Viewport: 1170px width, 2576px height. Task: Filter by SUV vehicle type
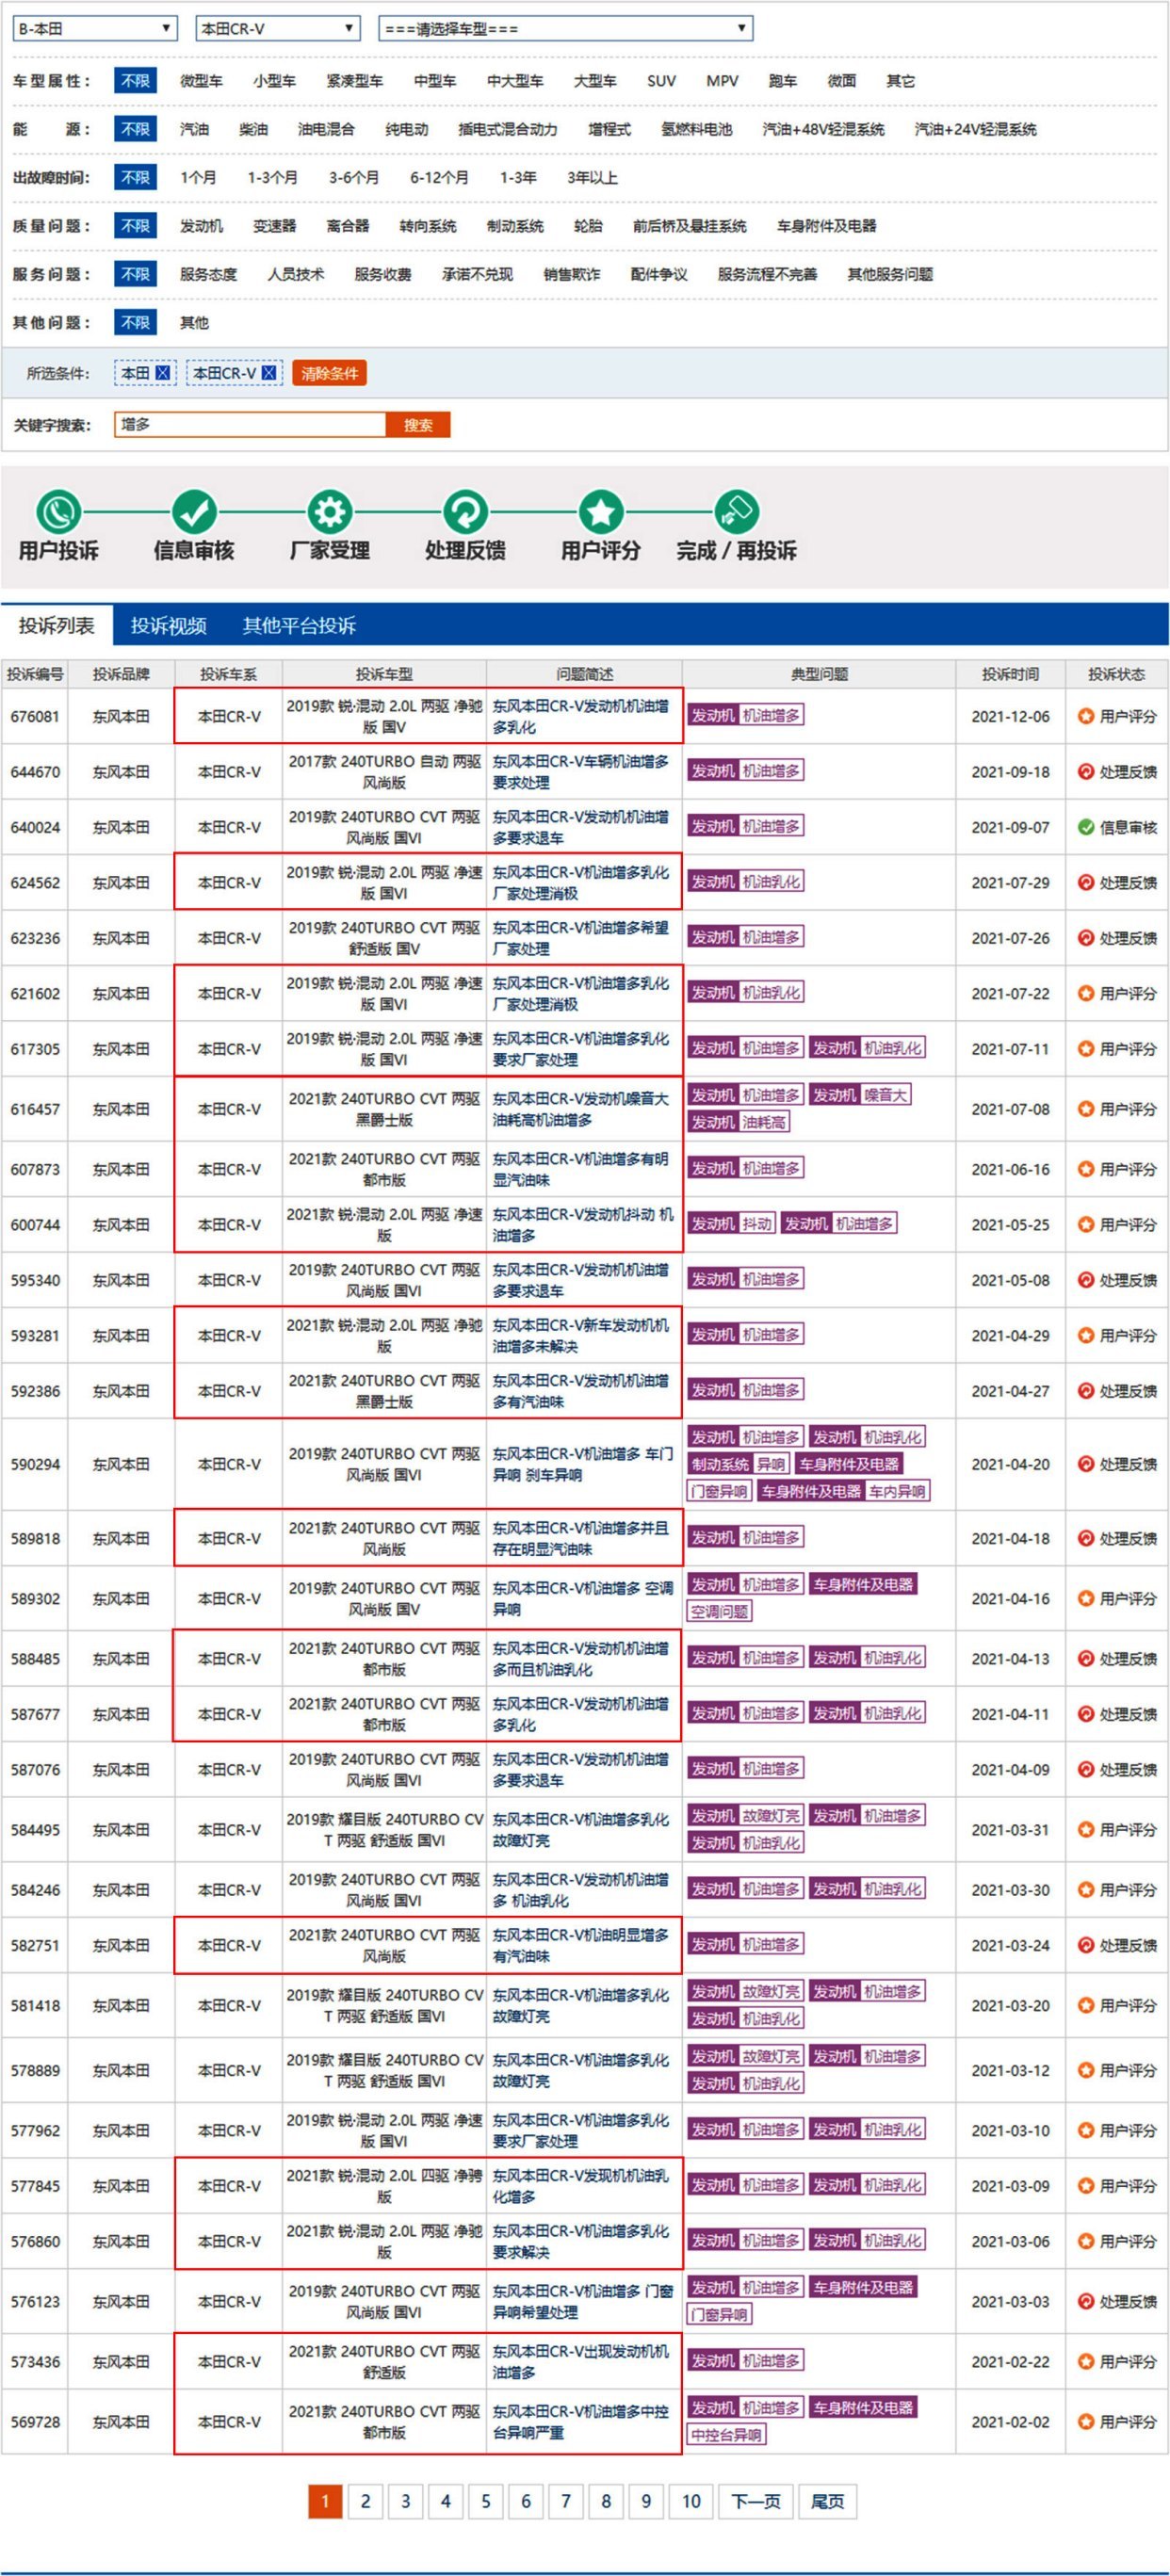(x=661, y=81)
